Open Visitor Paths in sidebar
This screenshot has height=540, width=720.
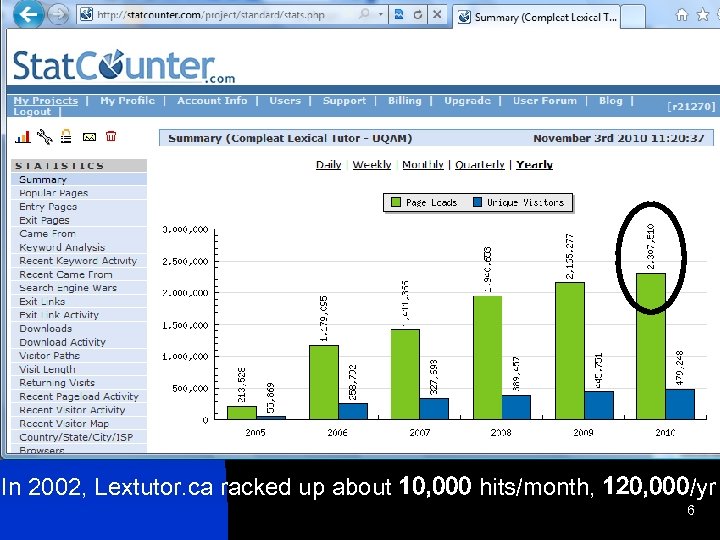click(79, 356)
